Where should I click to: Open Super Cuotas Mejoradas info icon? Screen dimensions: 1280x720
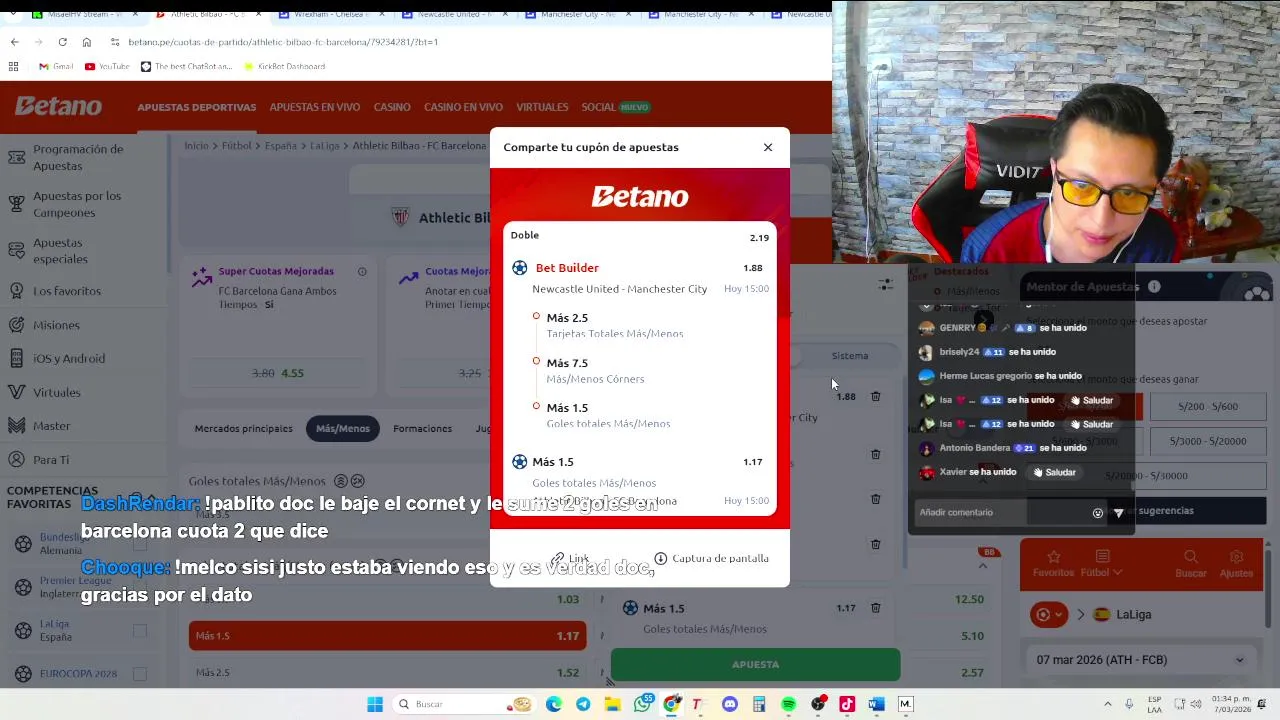click(362, 271)
